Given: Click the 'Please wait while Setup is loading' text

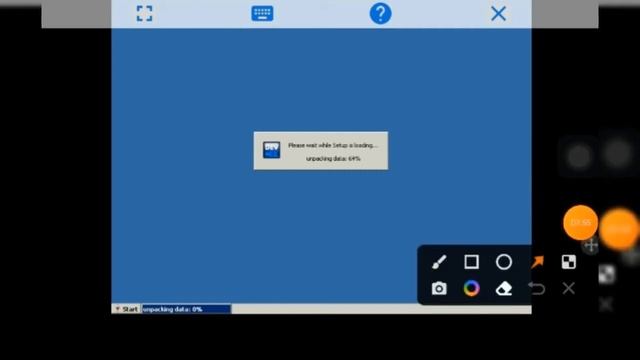Looking at the screenshot, I should coord(333,145).
